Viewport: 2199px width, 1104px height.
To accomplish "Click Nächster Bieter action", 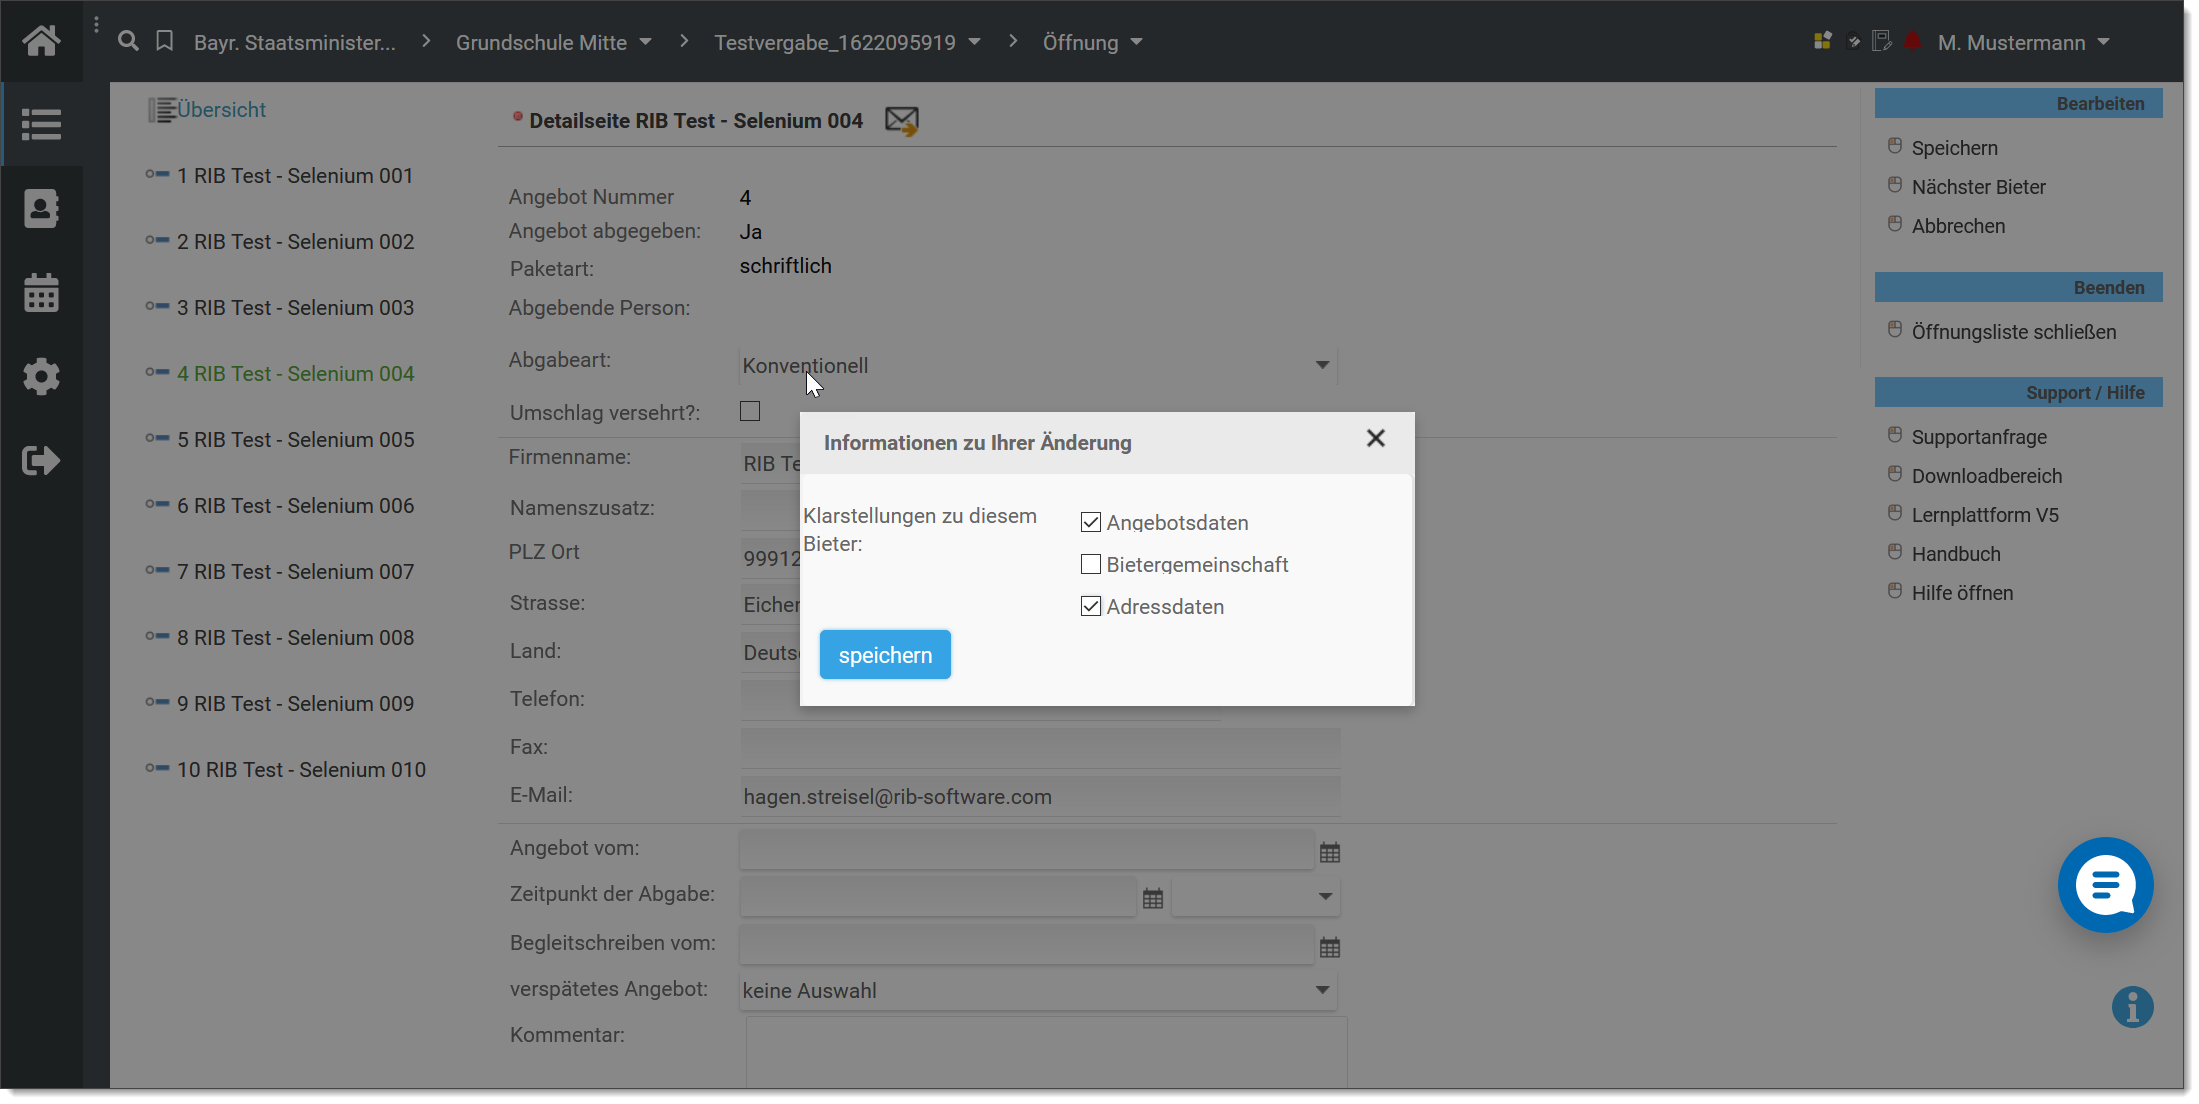I will tap(1978, 187).
